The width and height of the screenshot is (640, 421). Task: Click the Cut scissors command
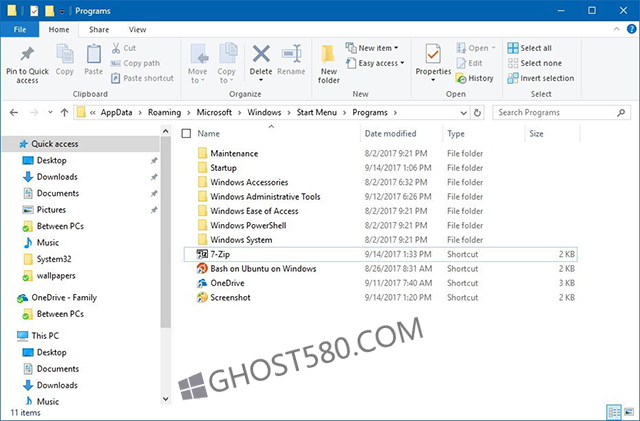pos(124,48)
